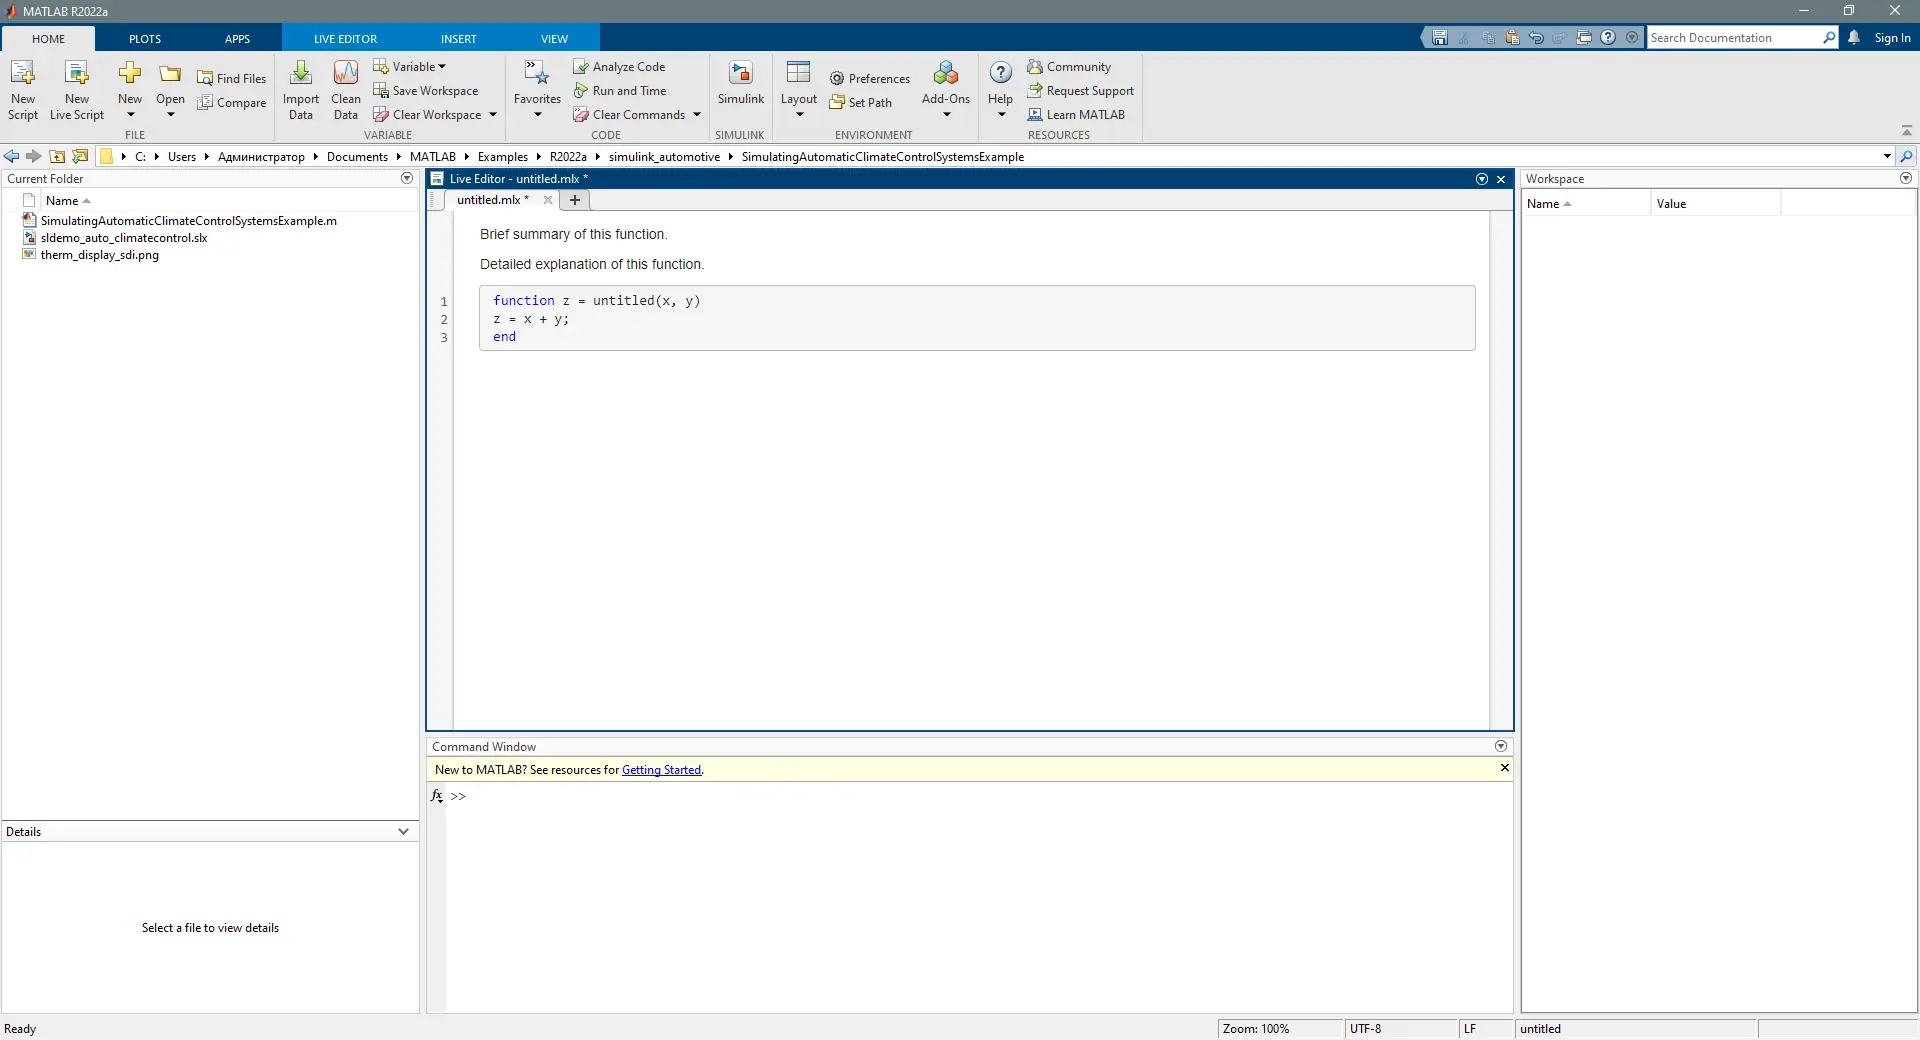Click Analyze Code

[x=619, y=66]
